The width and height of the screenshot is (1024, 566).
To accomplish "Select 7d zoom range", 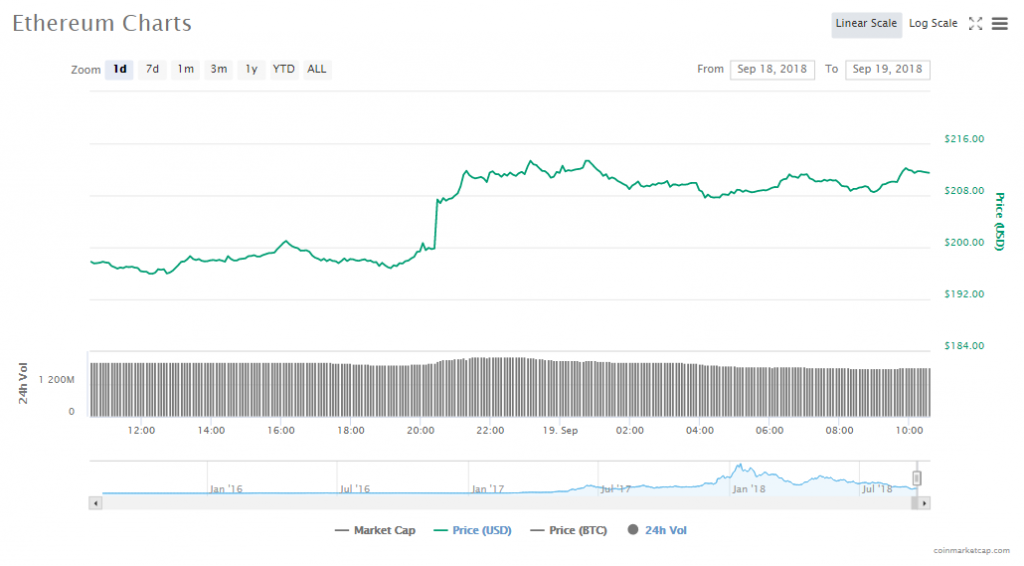I will coord(152,70).
